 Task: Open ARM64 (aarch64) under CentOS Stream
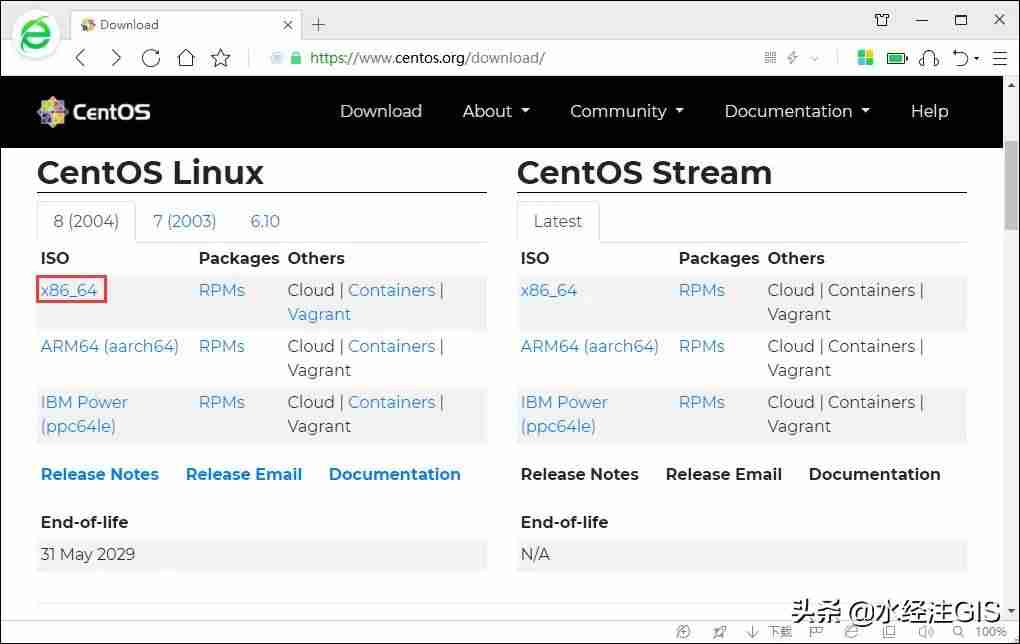click(589, 346)
